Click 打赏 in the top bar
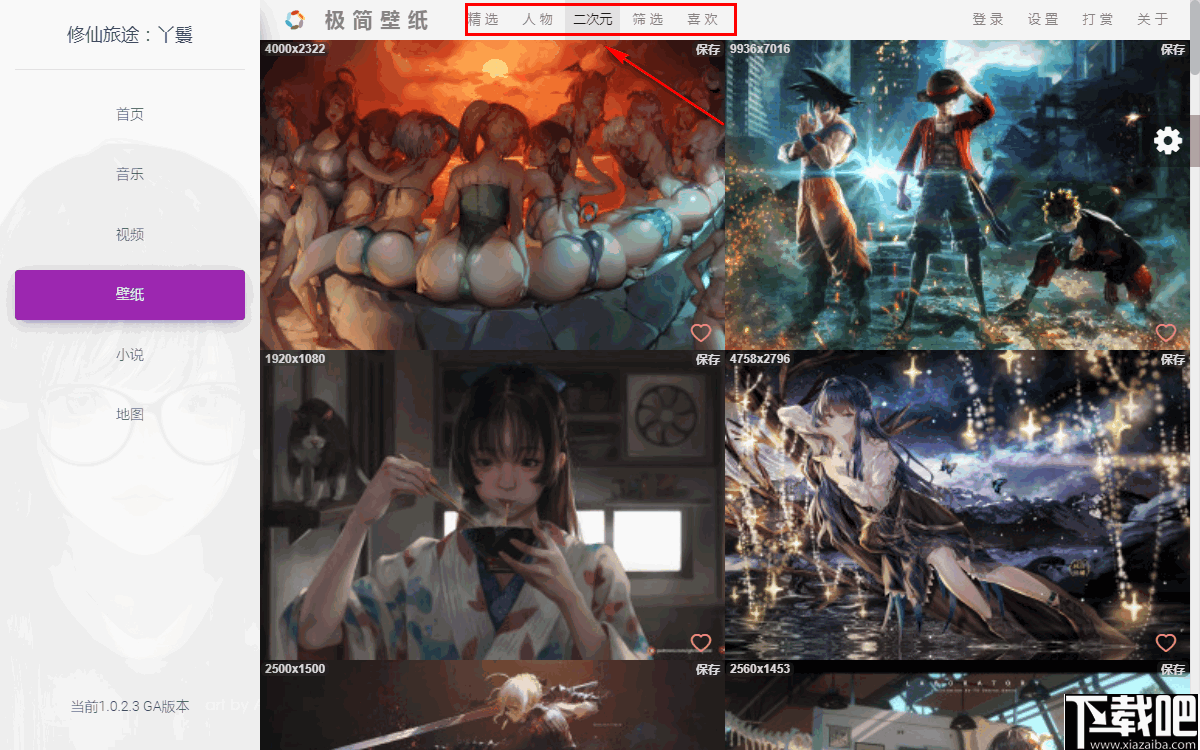This screenshot has height=750, width=1200. coord(1098,19)
